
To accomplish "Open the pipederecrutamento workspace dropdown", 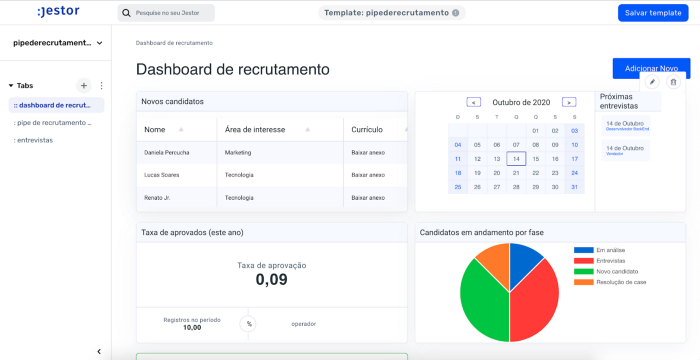I will click(x=58, y=43).
